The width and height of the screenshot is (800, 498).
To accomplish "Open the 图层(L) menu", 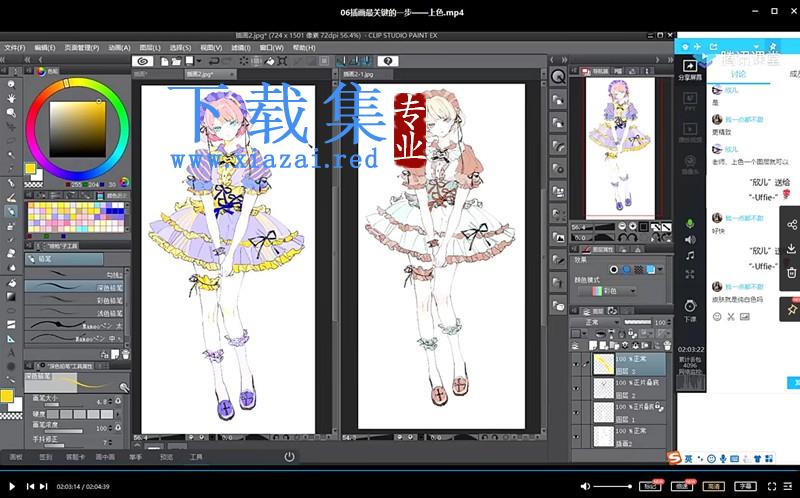I will coord(150,47).
